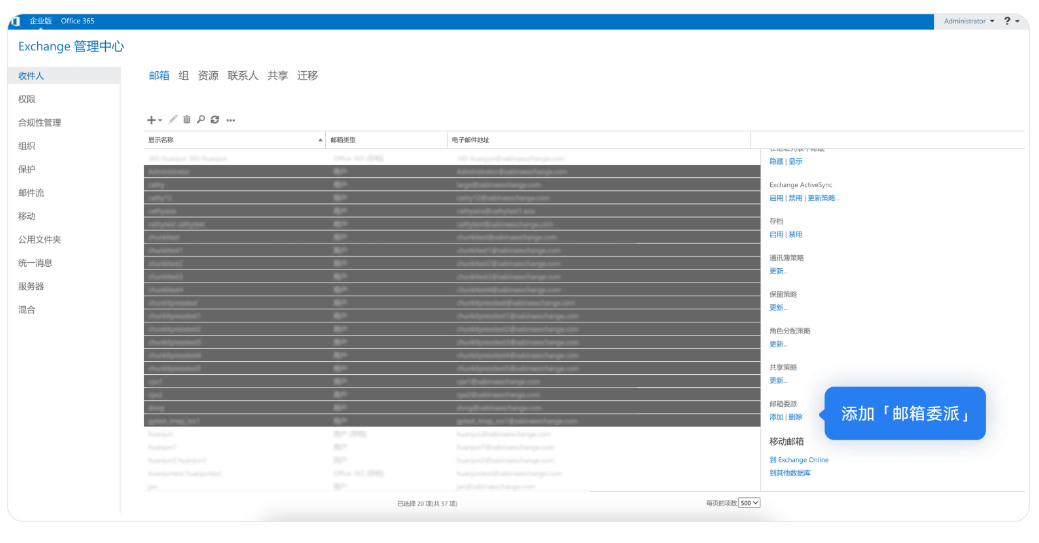Click 启用 link under Exchange ActiveSync
Image resolution: width=1039 pixels, height=543 pixels.
(x=776, y=198)
